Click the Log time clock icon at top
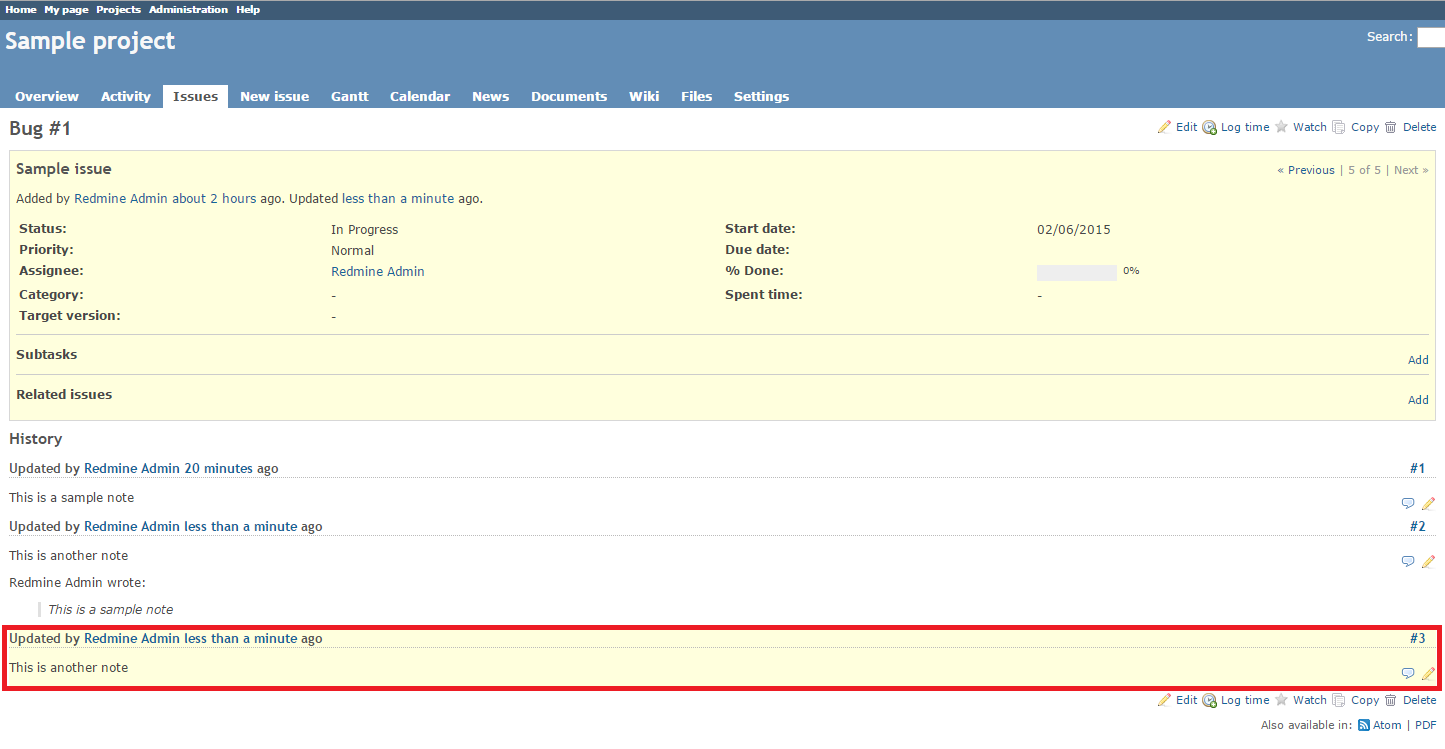Viewport: 1445px width, 749px height. click(1209, 127)
